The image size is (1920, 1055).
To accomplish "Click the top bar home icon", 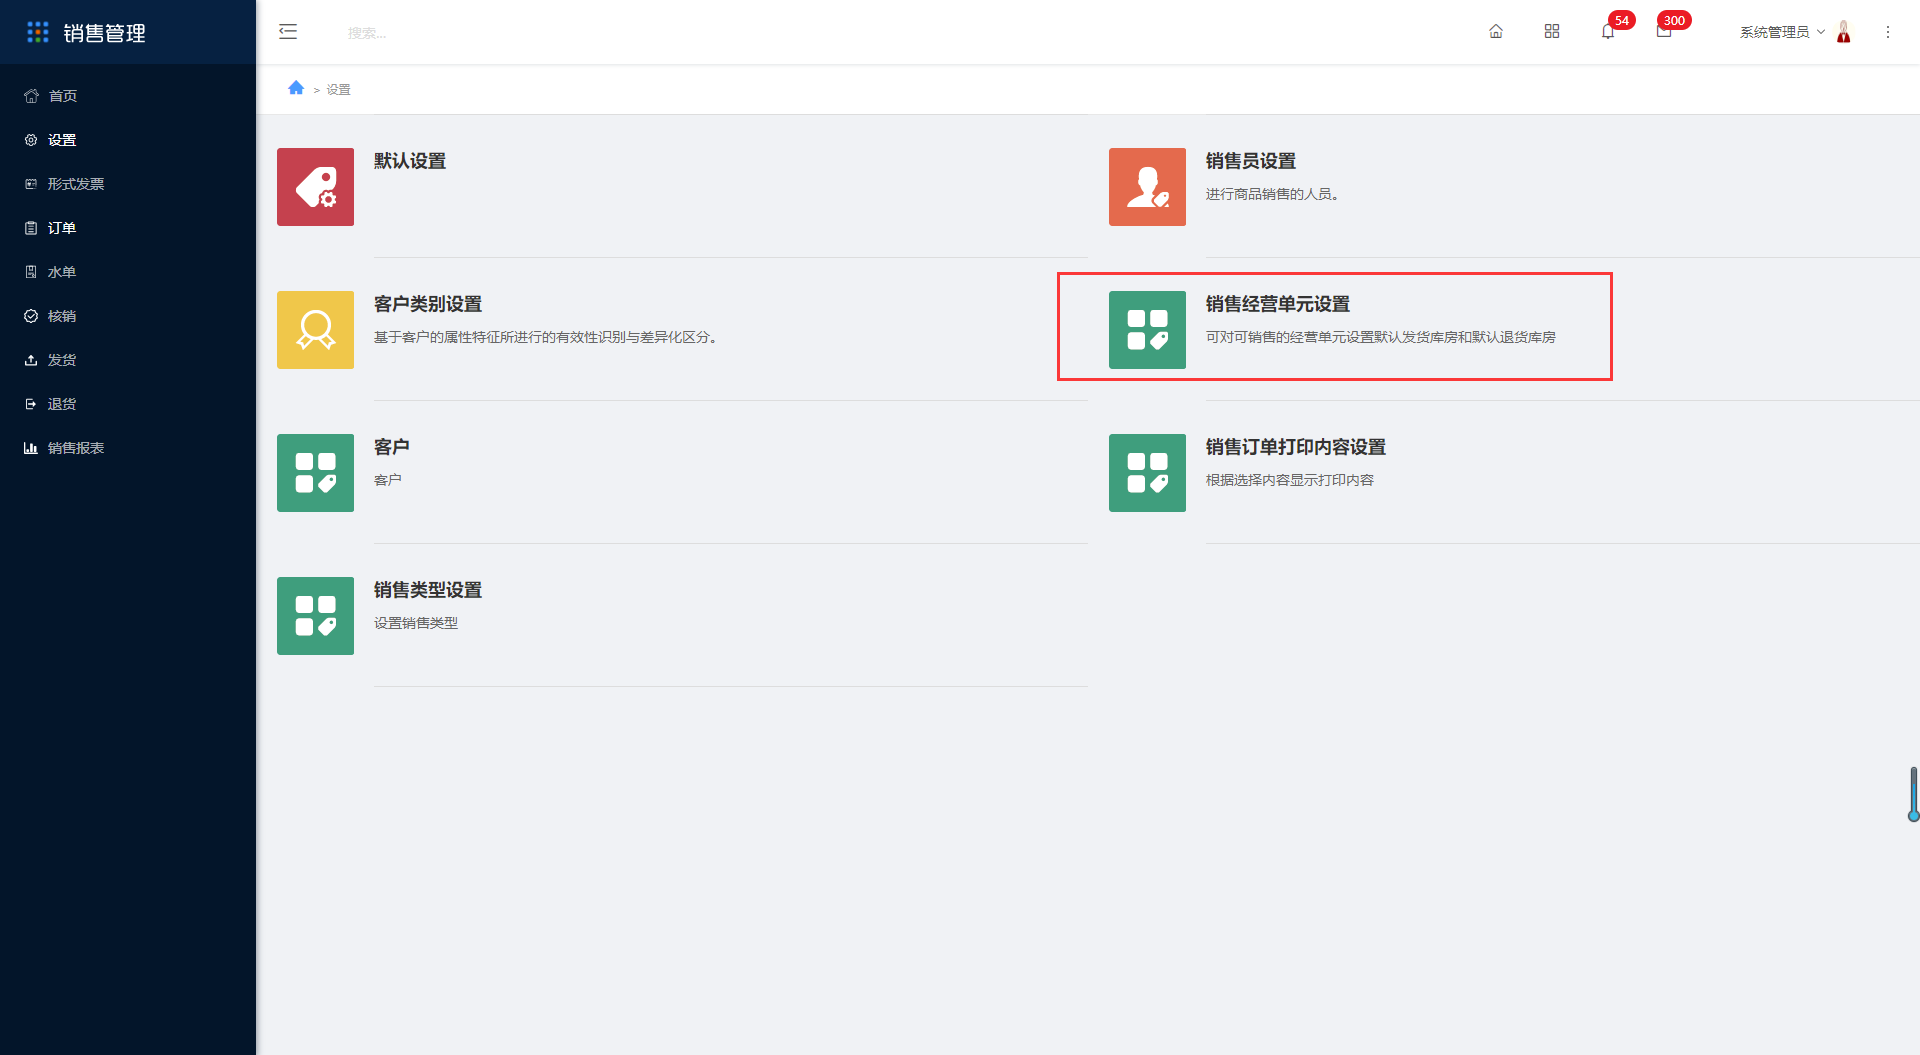I will 1496,32.
